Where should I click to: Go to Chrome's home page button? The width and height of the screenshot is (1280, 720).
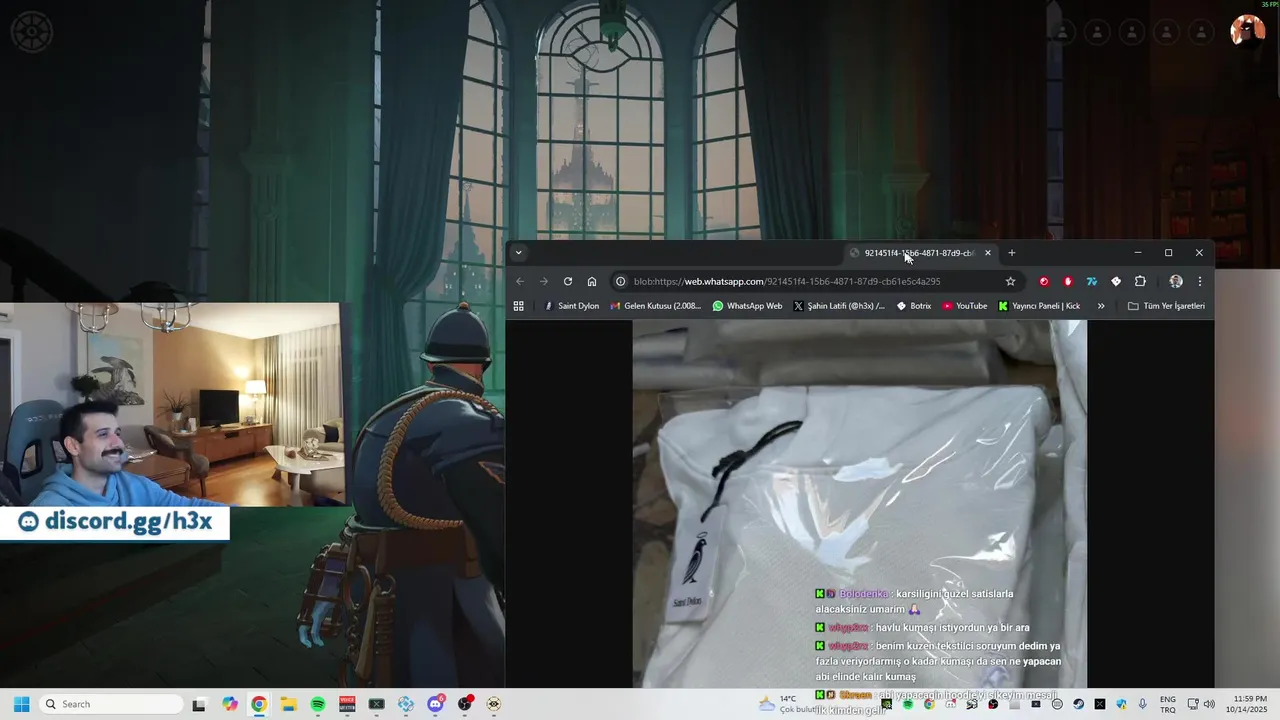tap(592, 281)
